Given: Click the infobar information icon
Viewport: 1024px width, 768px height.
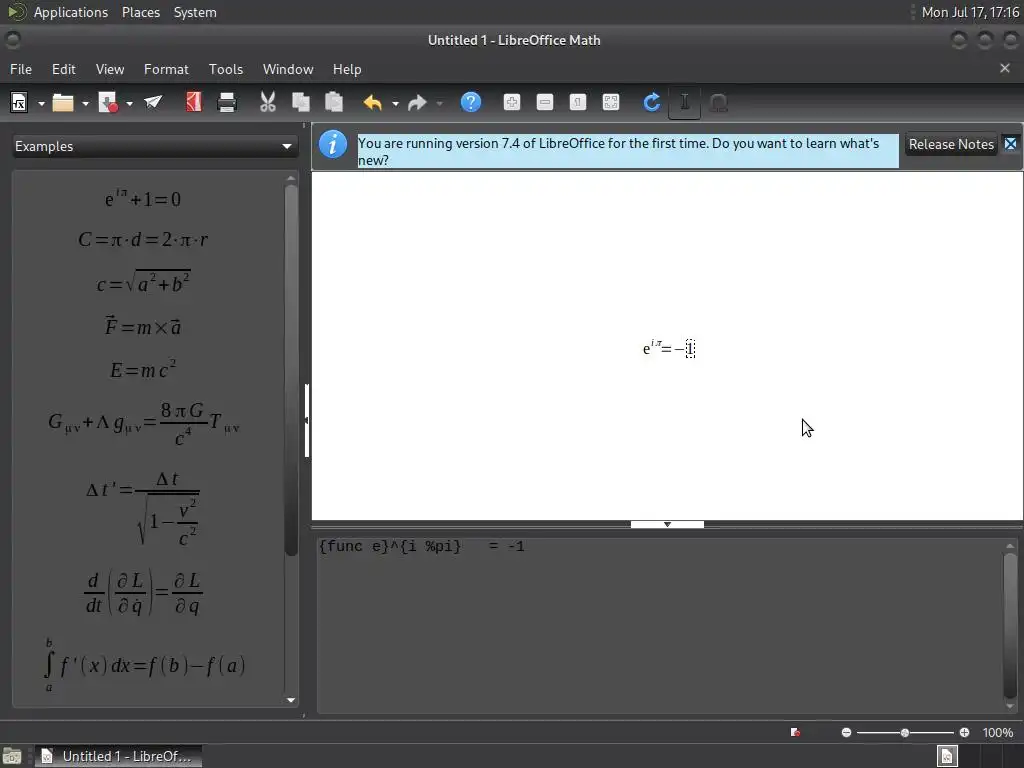Looking at the screenshot, I should pos(333,144).
